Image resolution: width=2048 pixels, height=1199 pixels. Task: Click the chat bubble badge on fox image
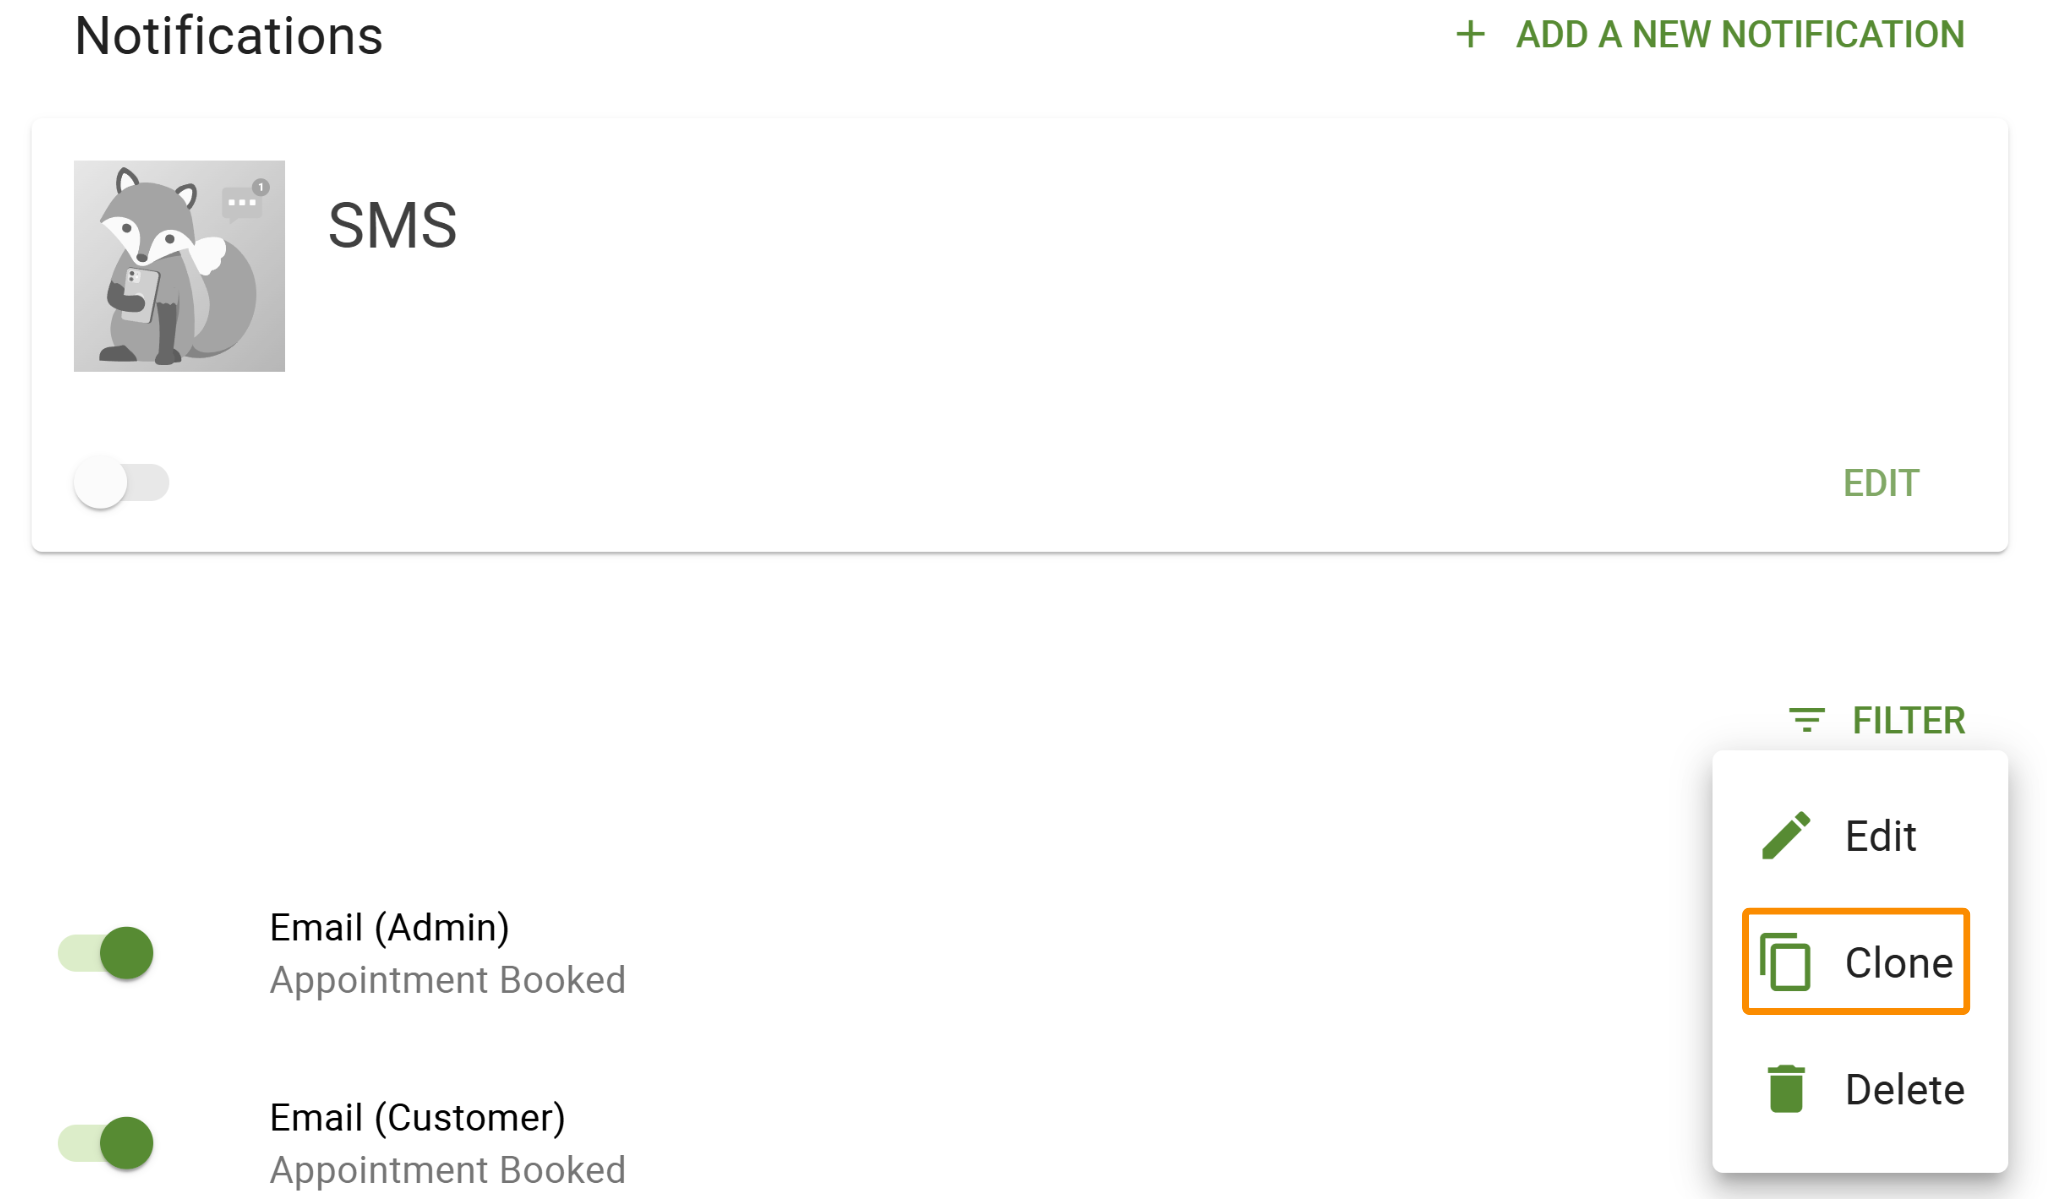pyautogui.click(x=245, y=200)
